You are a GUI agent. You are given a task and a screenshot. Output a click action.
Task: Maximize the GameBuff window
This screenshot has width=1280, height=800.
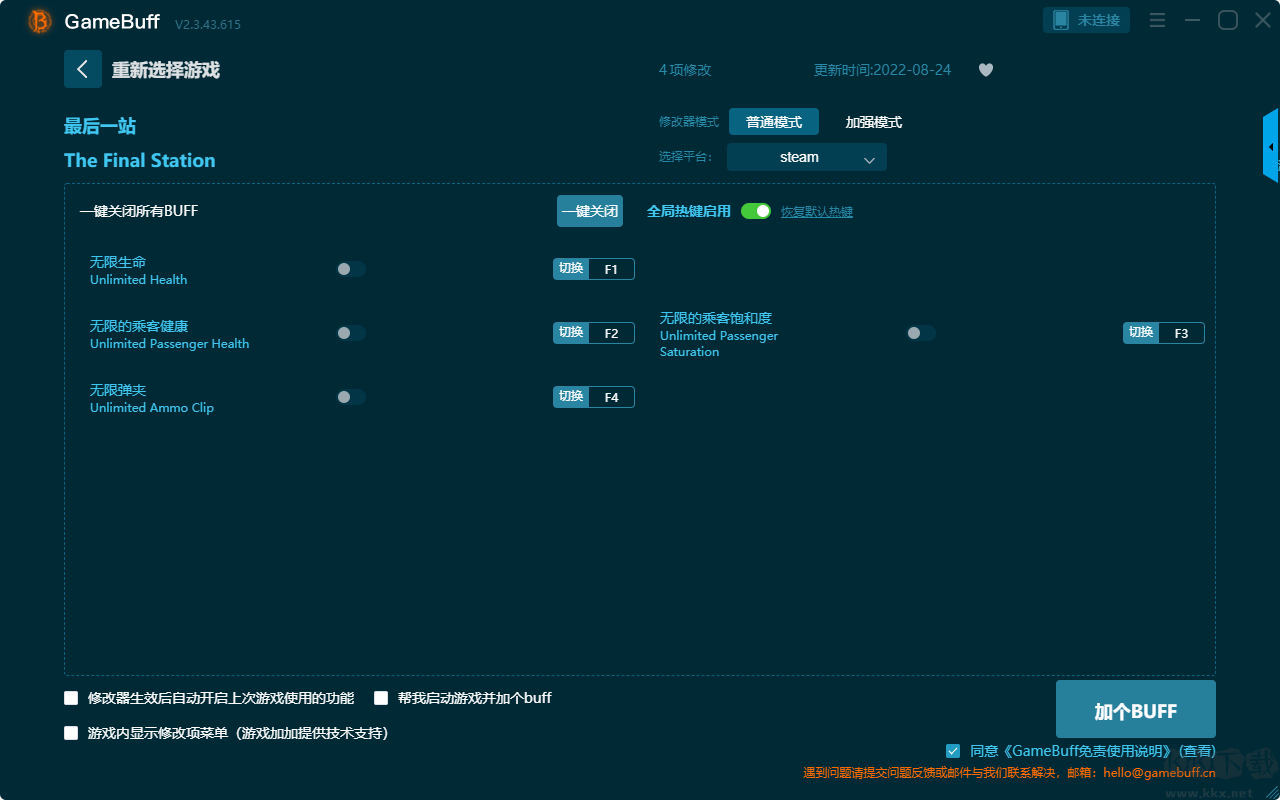point(1228,20)
